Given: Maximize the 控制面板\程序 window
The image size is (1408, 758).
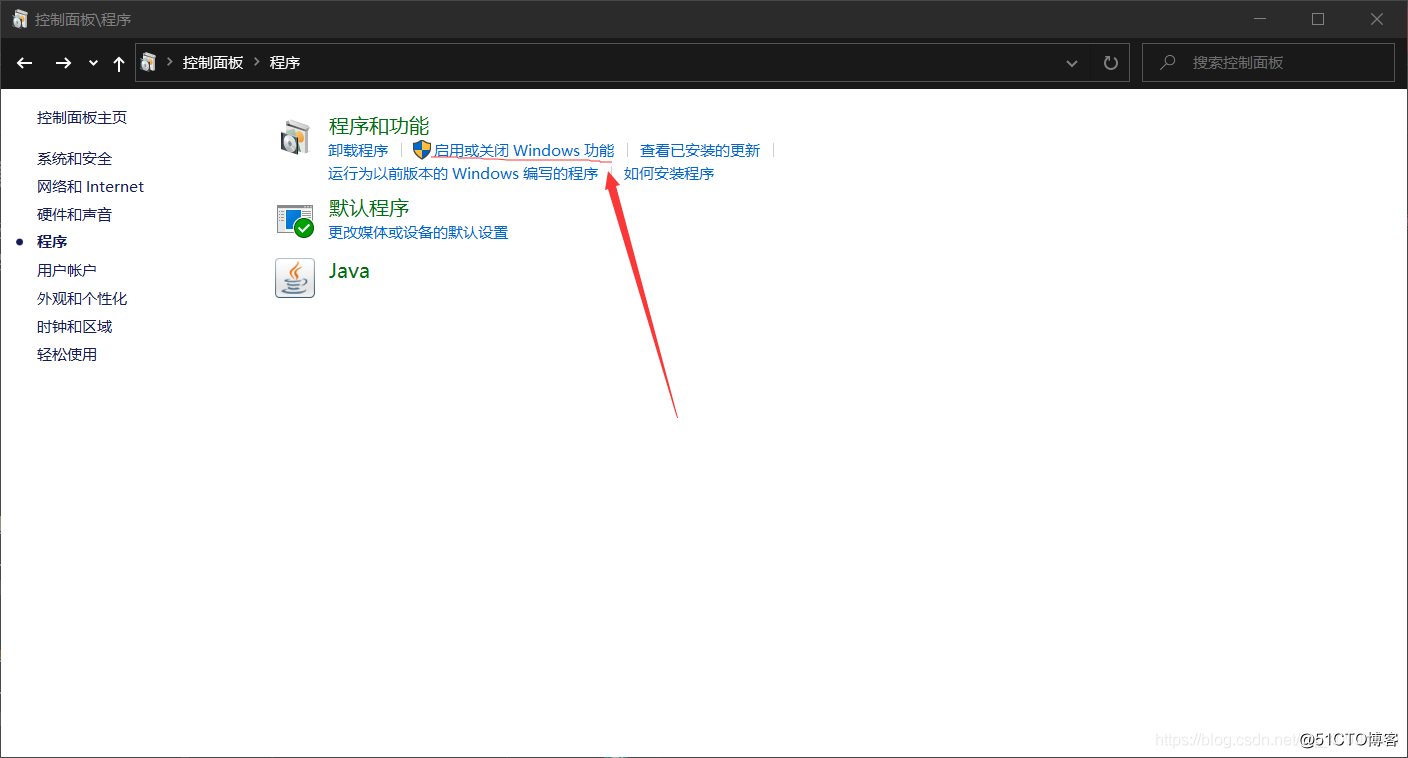Looking at the screenshot, I should 1318,19.
